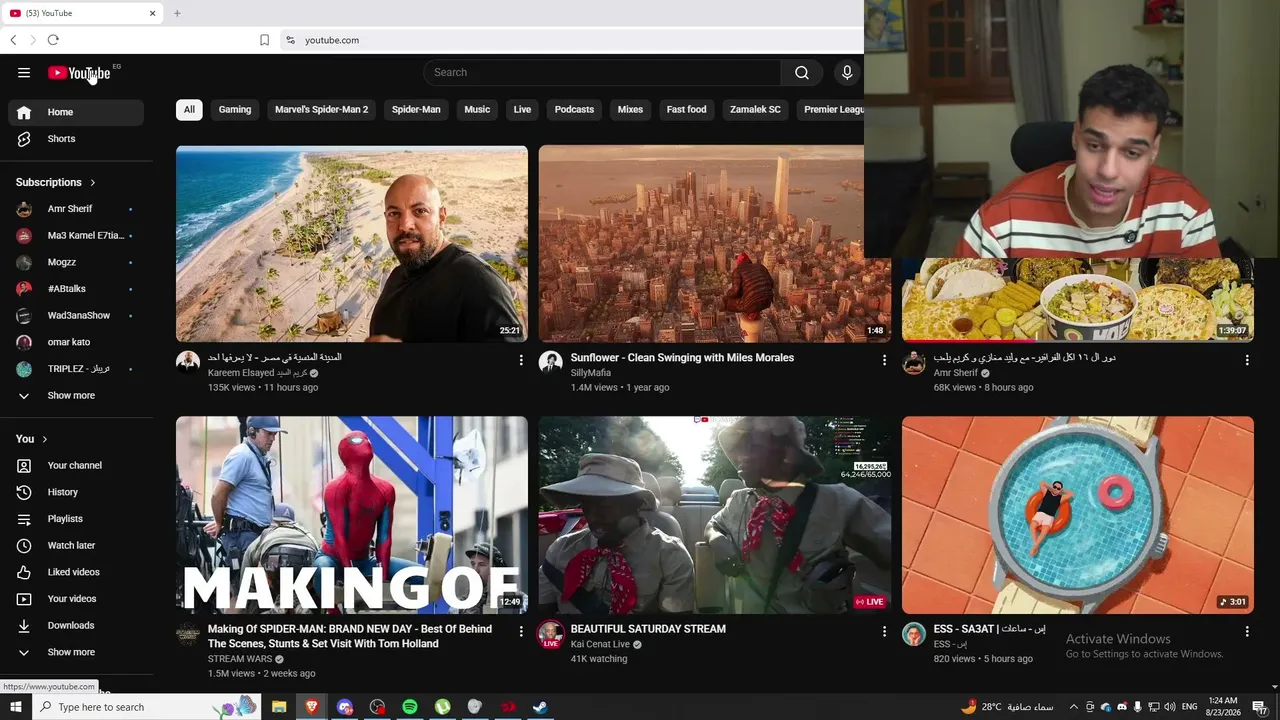Bookmark this page

click(x=264, y=40)
